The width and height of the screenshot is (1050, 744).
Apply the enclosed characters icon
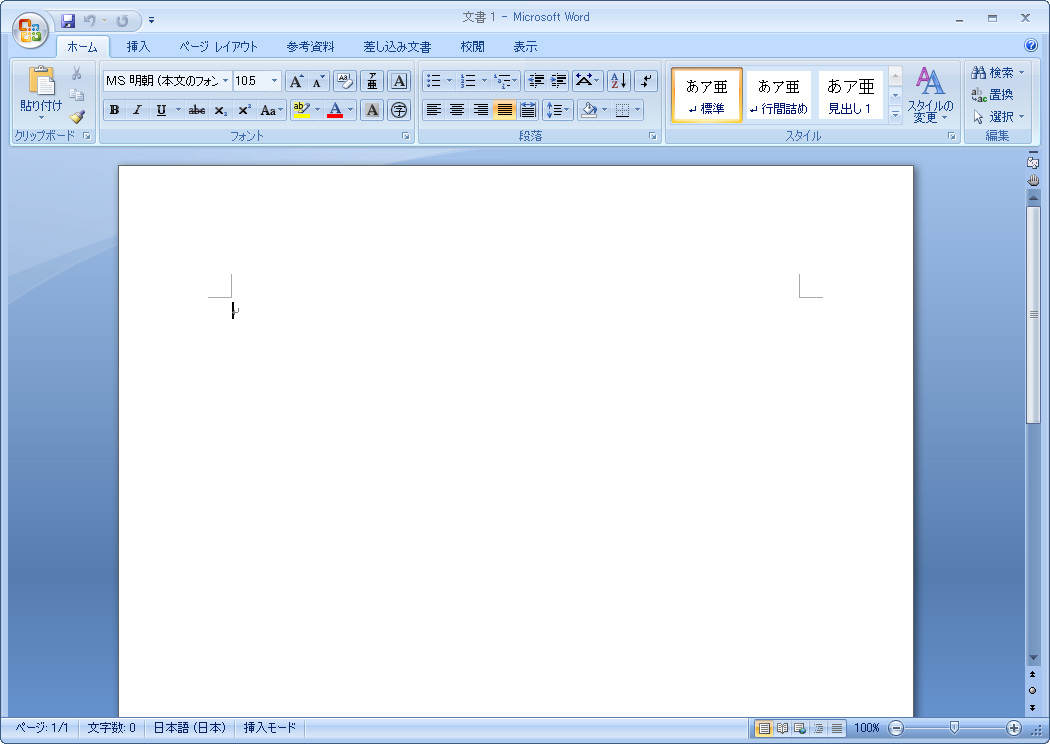pyautogui.click(x=399, y=110)
